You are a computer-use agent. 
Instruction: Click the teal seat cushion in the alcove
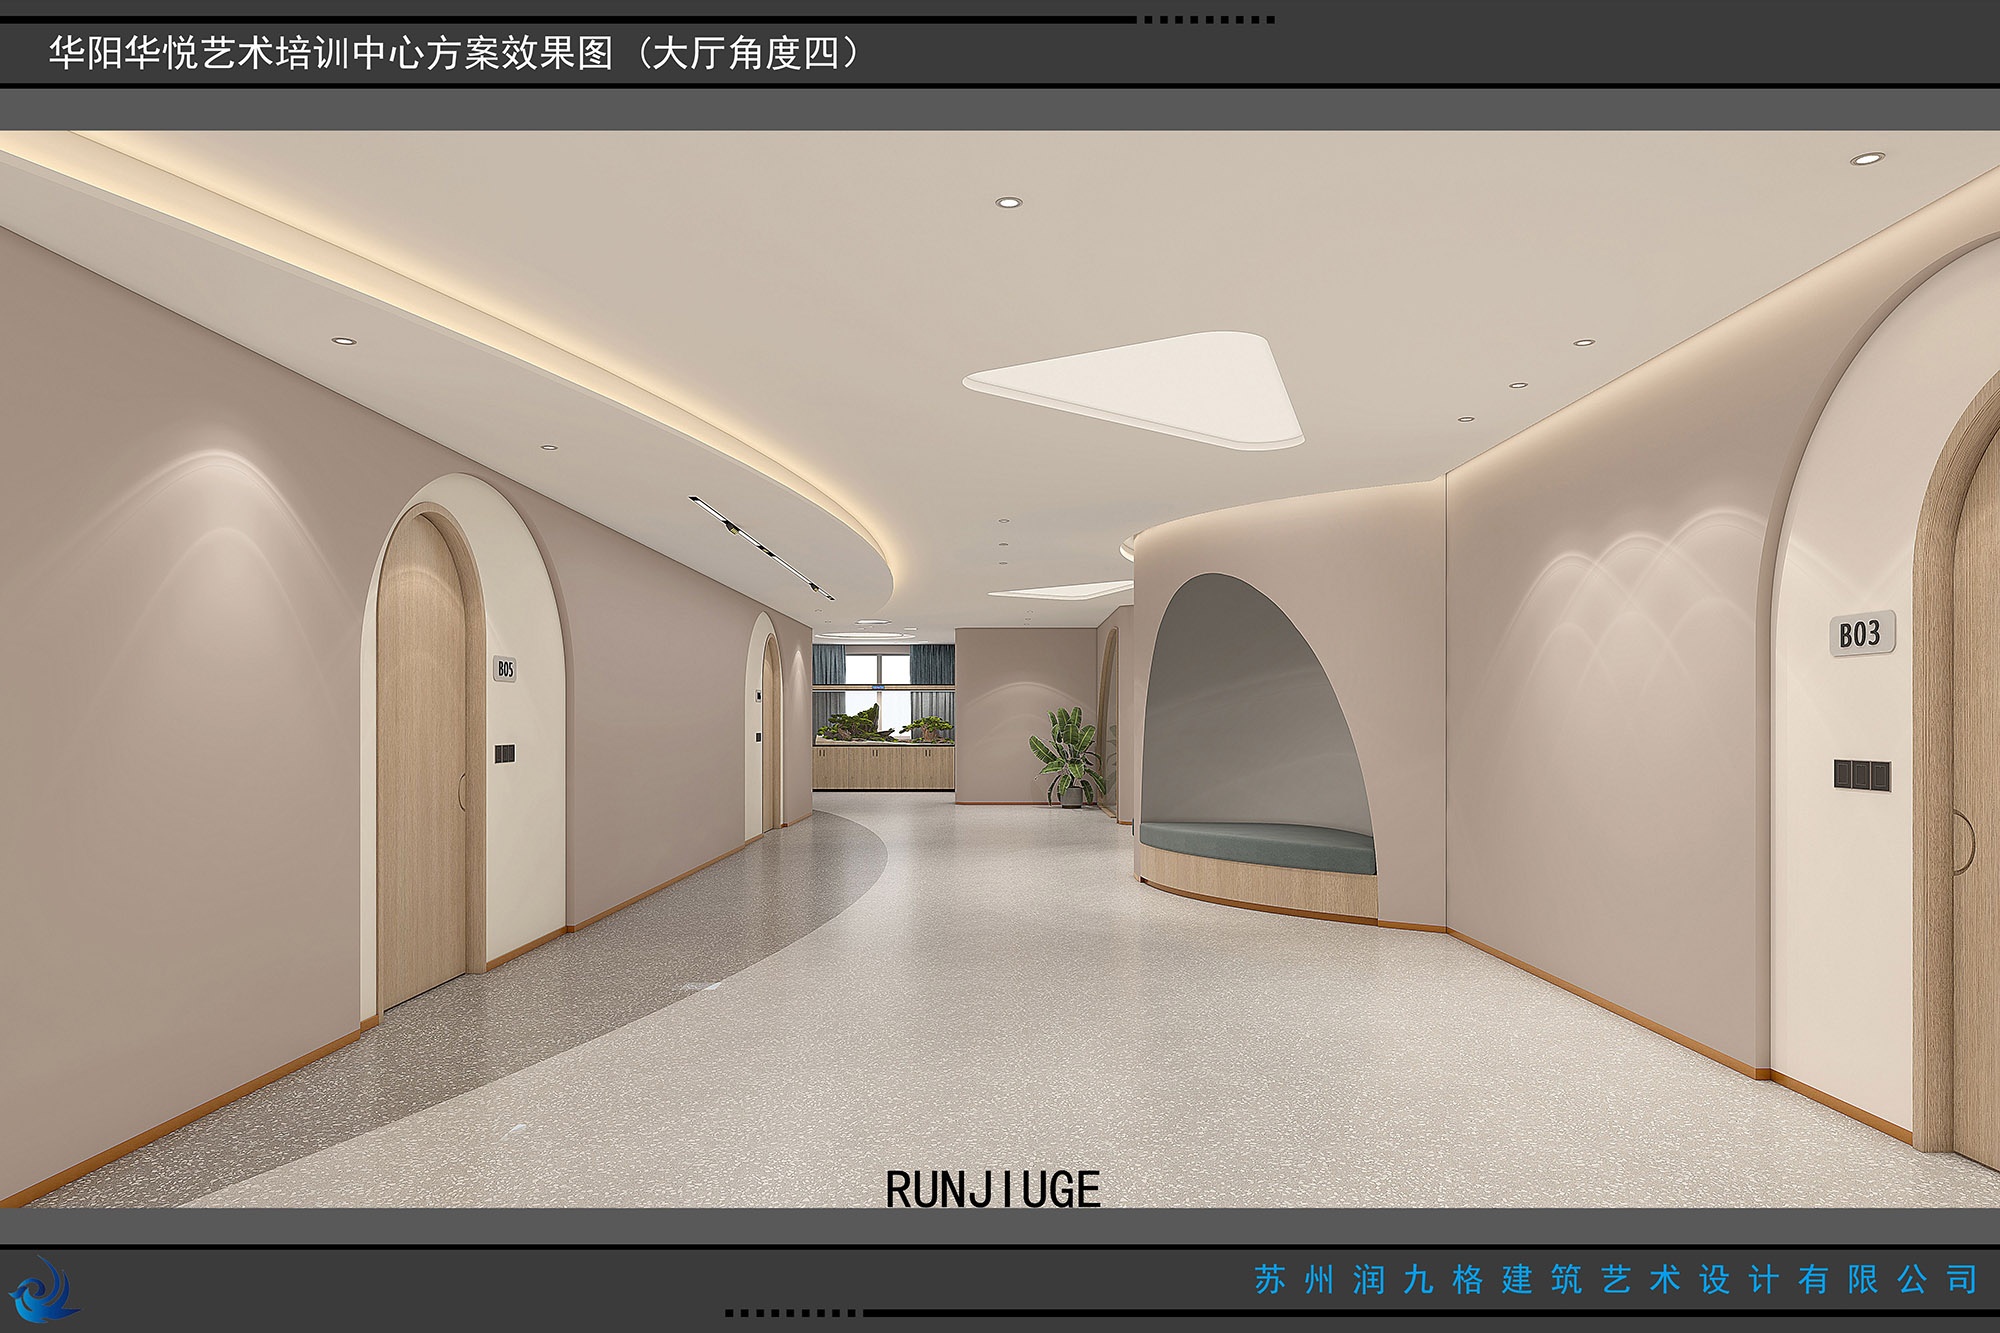1258,846
